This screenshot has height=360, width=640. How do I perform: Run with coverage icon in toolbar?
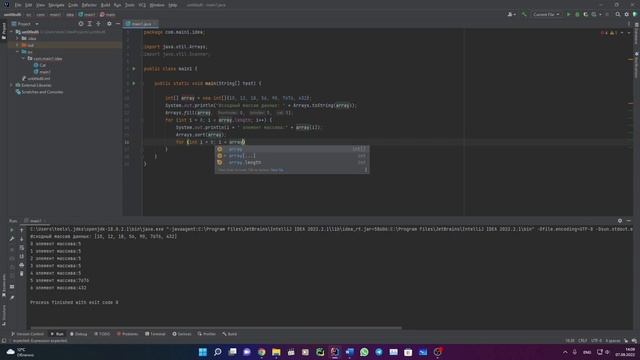(x=586, y=14)
